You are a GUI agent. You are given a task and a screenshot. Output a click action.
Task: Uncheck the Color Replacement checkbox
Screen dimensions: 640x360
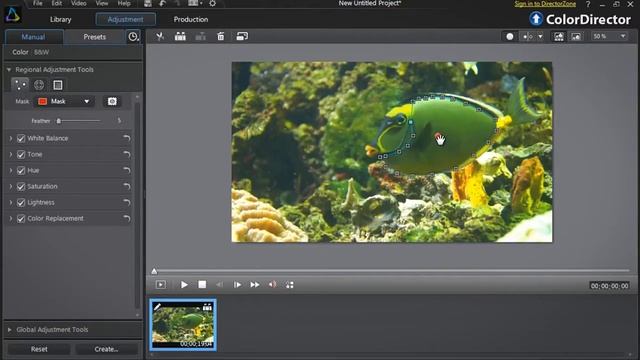pyautogui.click(x=21, y=219)
